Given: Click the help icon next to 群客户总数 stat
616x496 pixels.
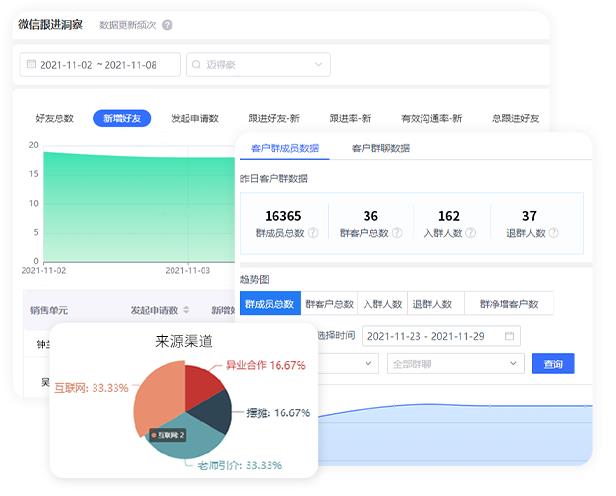Looking at the screenshot, I should pyautogui.click(x=398, y=233).
